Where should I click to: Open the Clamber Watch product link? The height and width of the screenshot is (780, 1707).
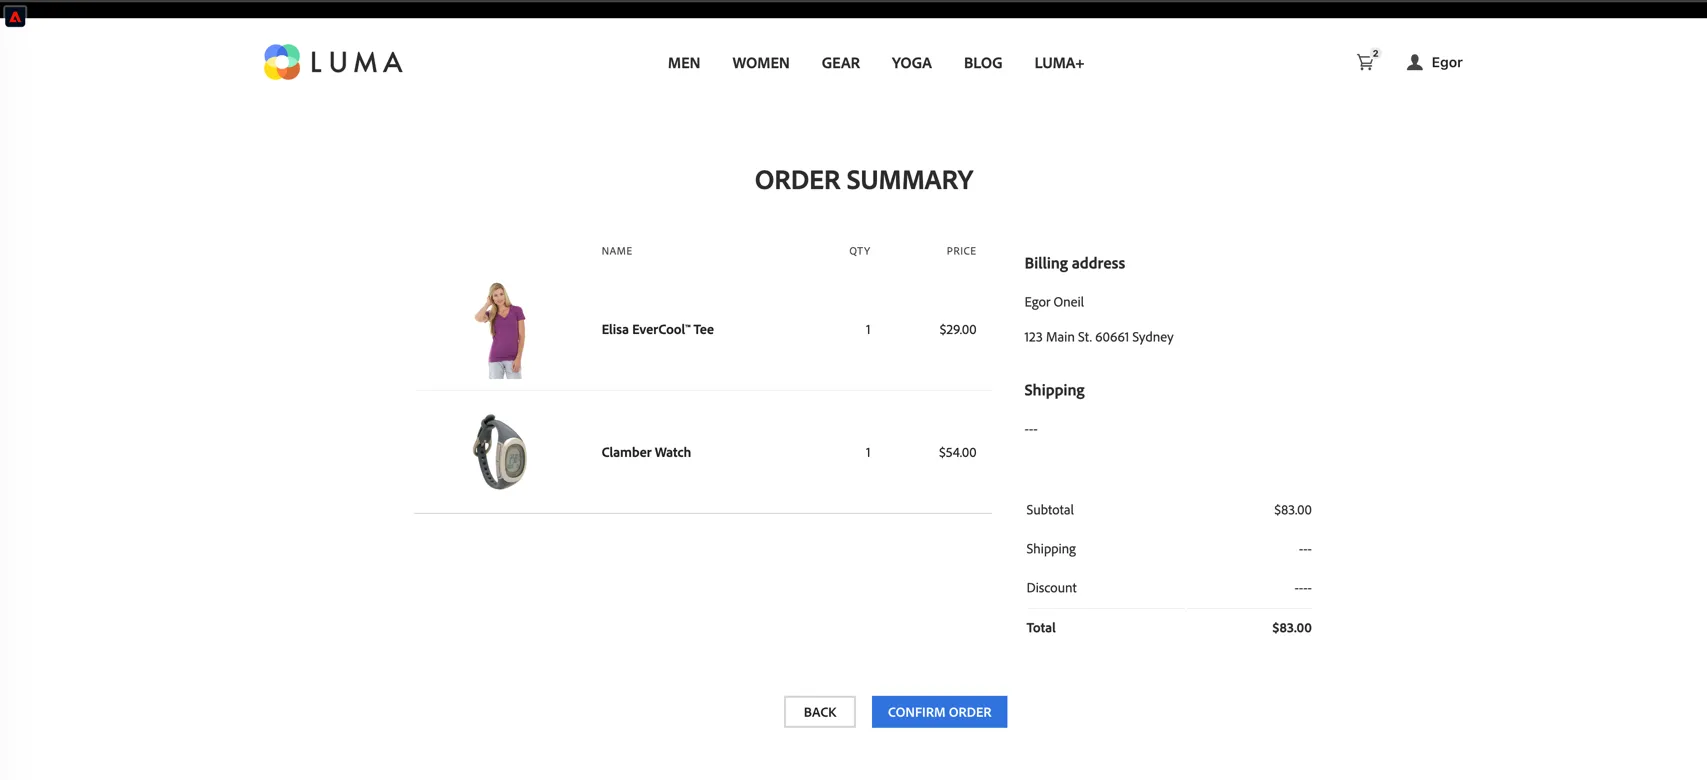(x=646, y=452)
